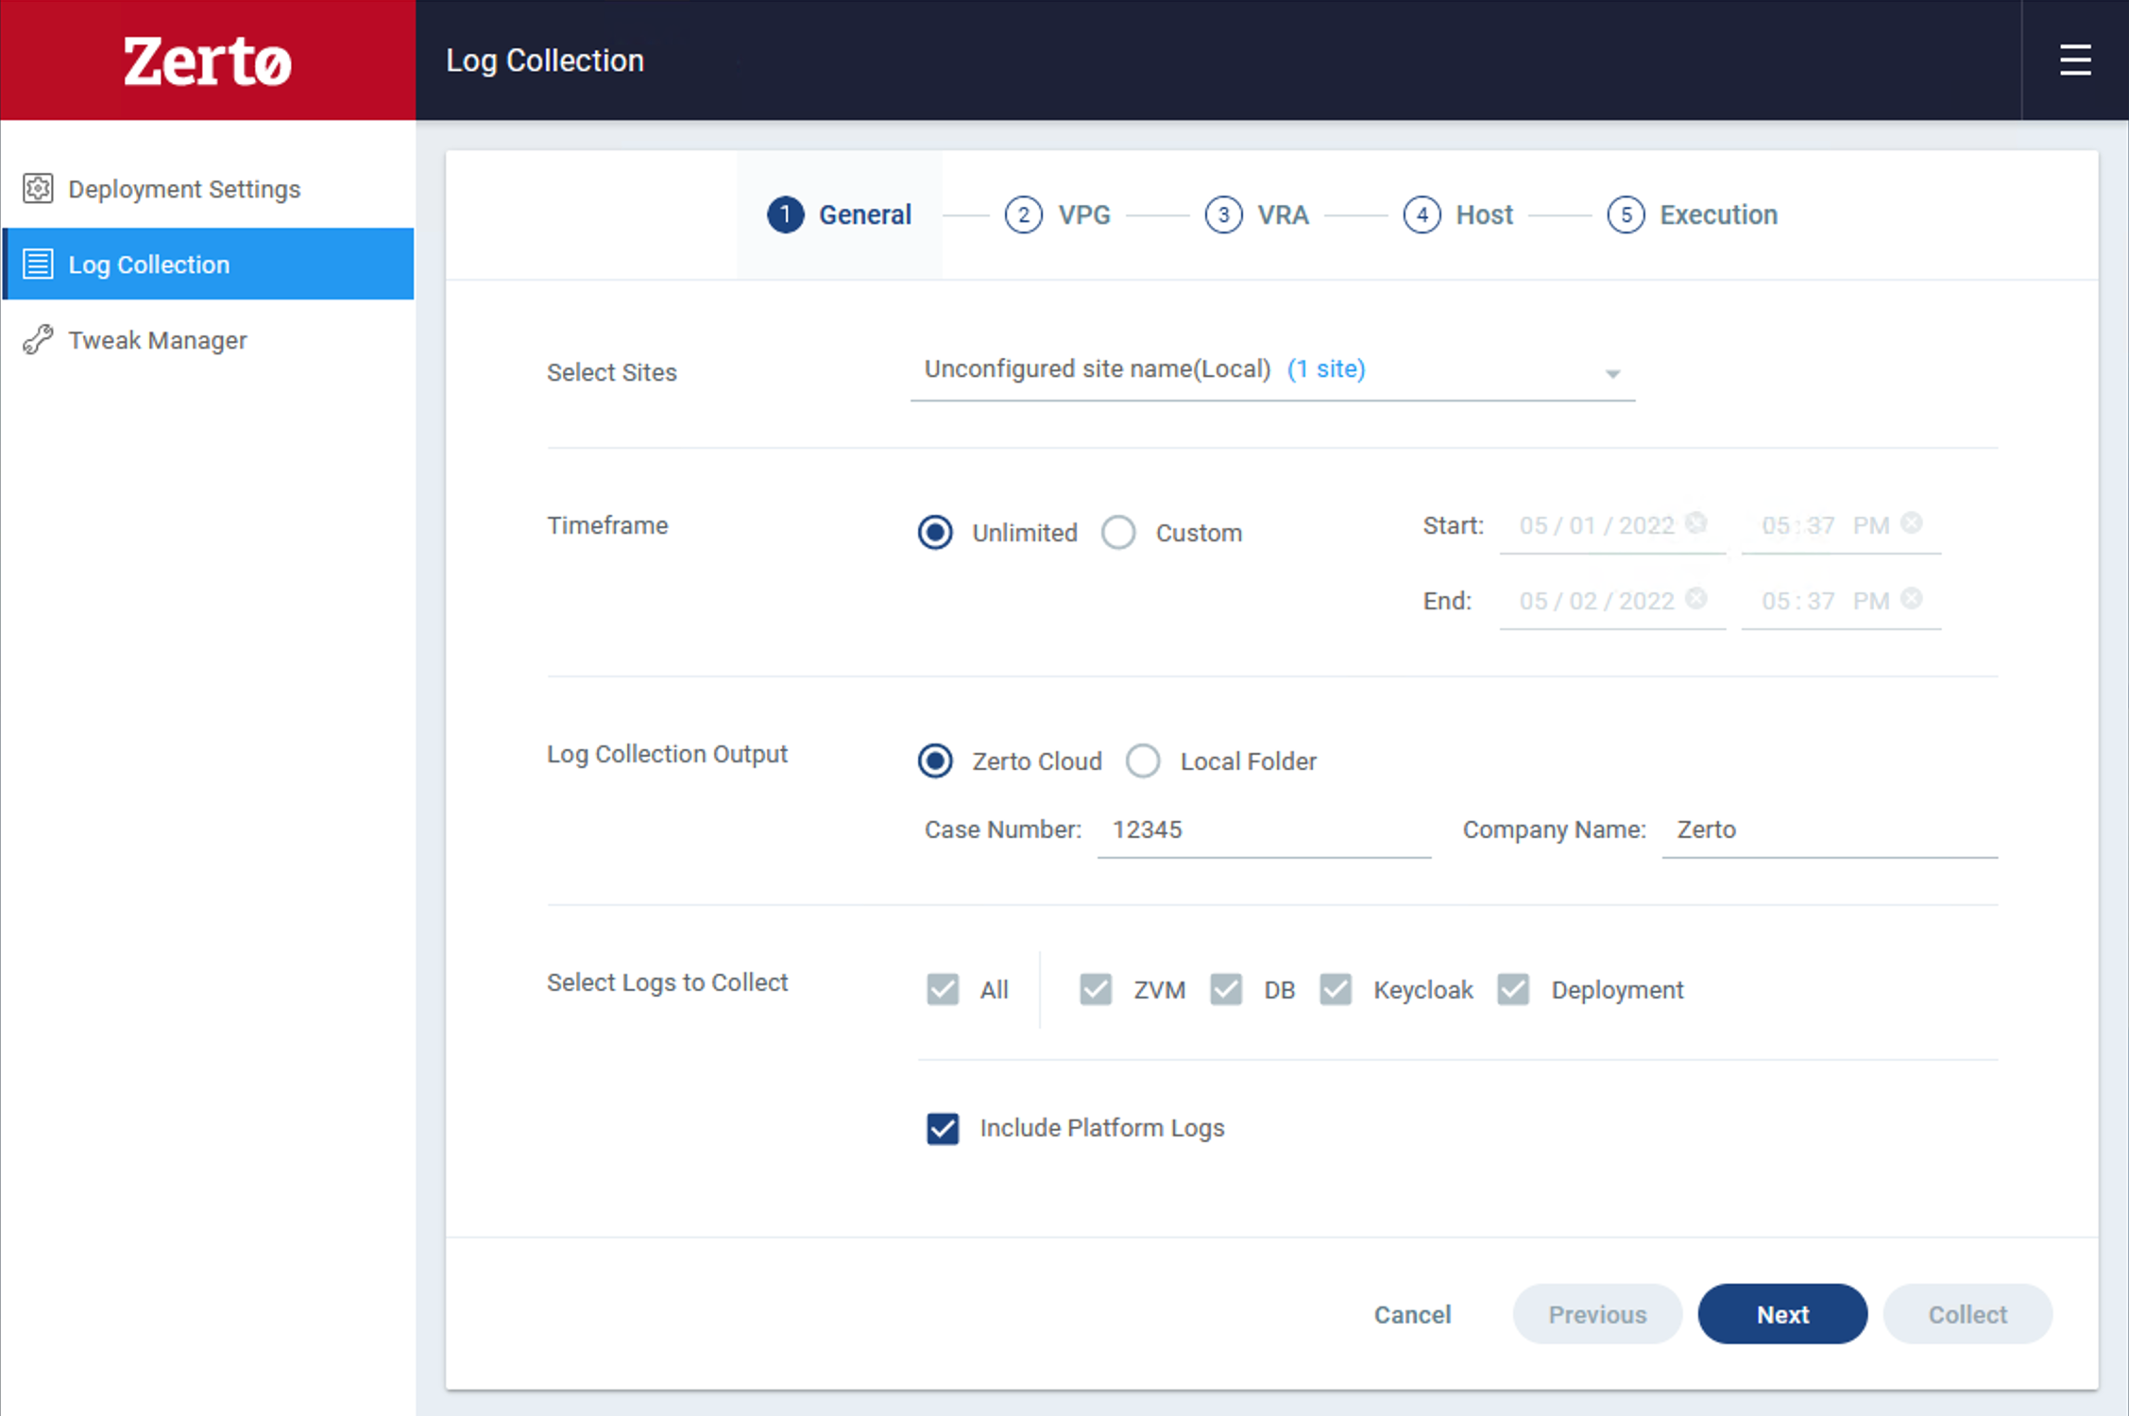Open the hamburger menu icon

click(2075, 60)
